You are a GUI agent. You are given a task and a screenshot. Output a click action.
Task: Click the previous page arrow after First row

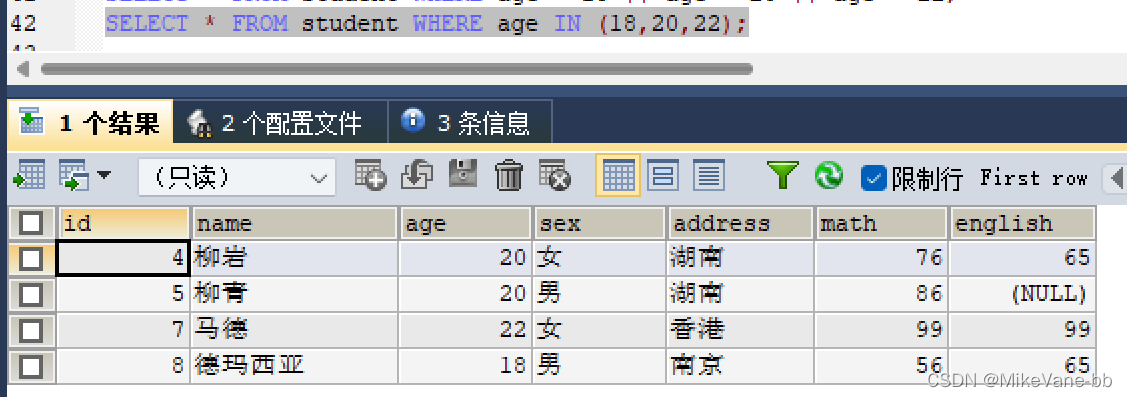(x=1117, y=178)
